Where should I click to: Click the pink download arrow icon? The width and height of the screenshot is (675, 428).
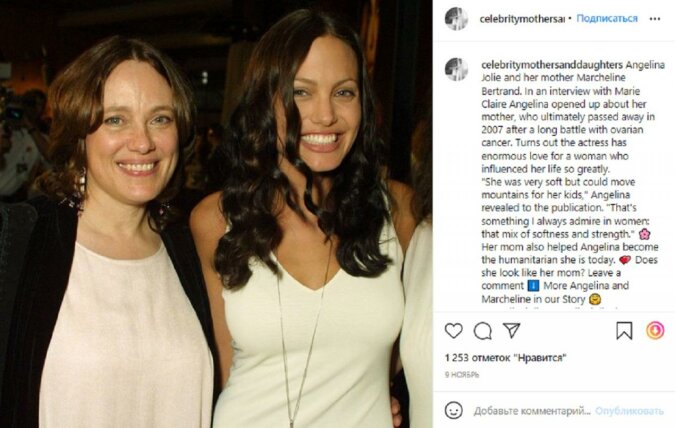655,330
